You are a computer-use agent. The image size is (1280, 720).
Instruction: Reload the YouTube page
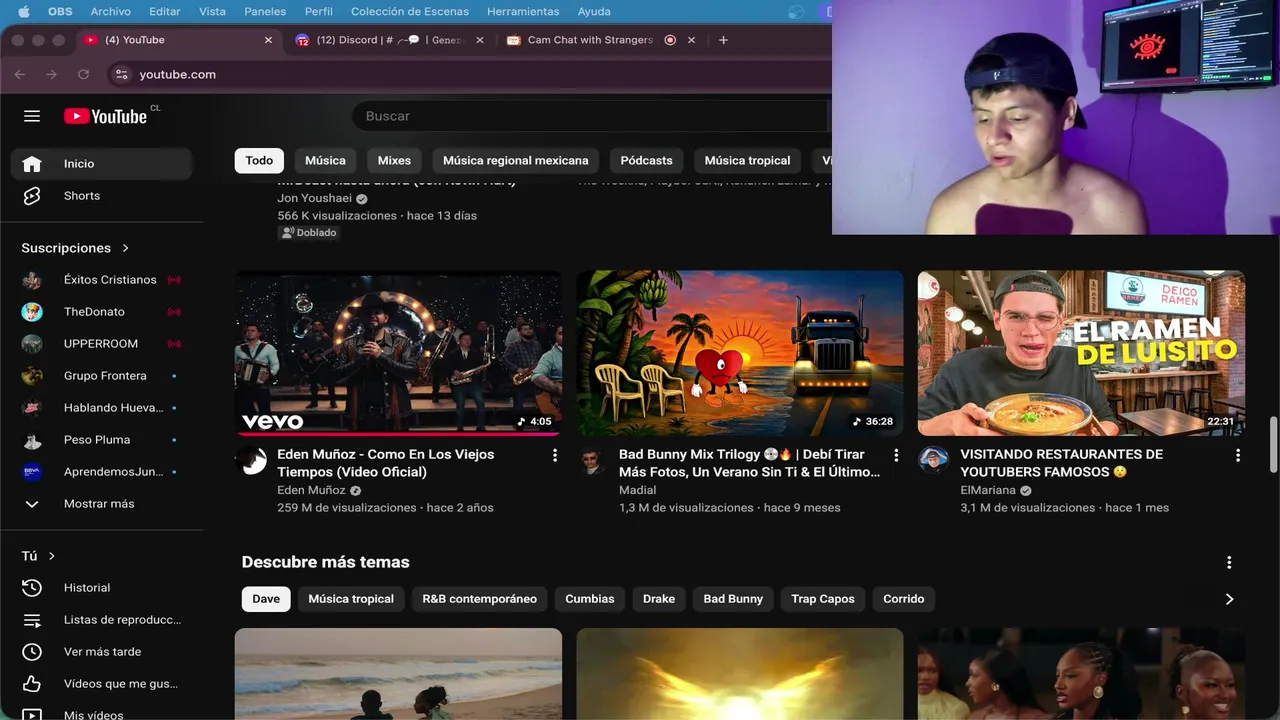(x=83, y=75)
